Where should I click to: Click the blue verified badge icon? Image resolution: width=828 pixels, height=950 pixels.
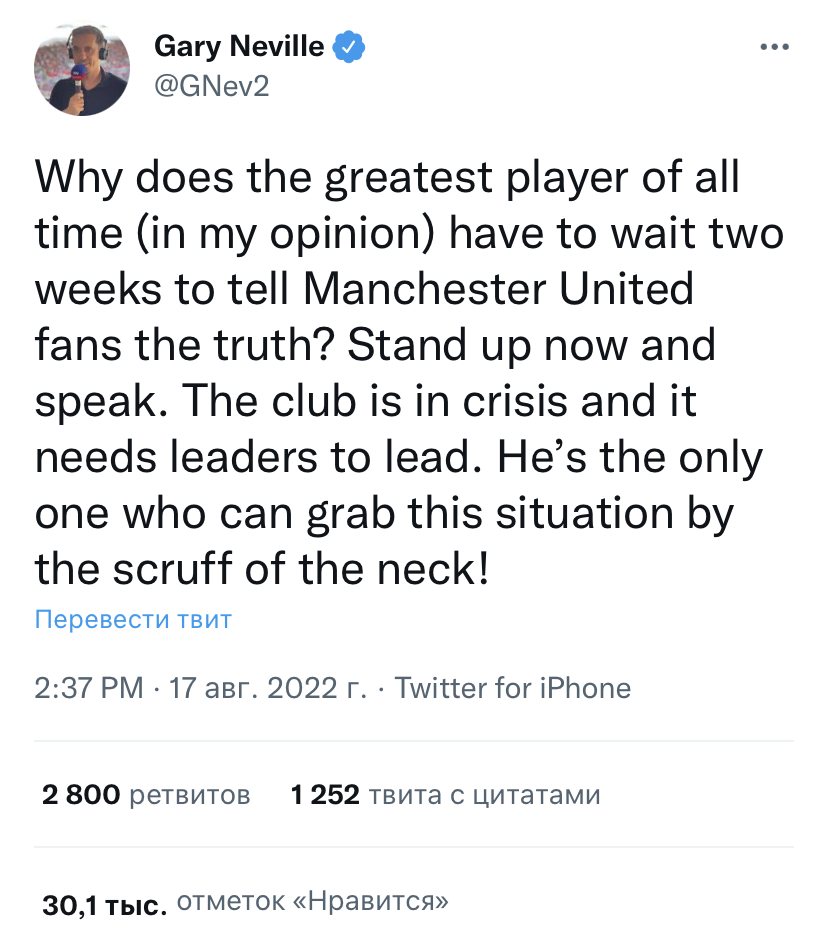click(x=349, y=46)
